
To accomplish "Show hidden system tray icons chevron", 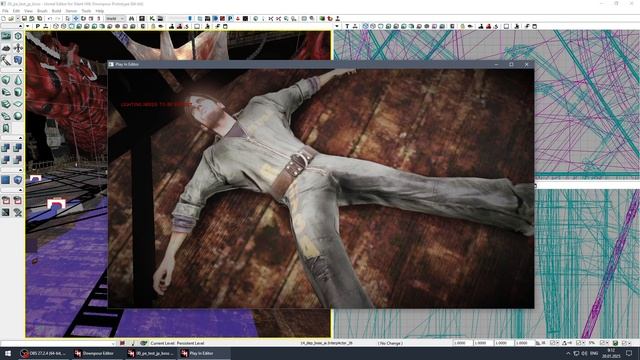I will pos(568,353).
